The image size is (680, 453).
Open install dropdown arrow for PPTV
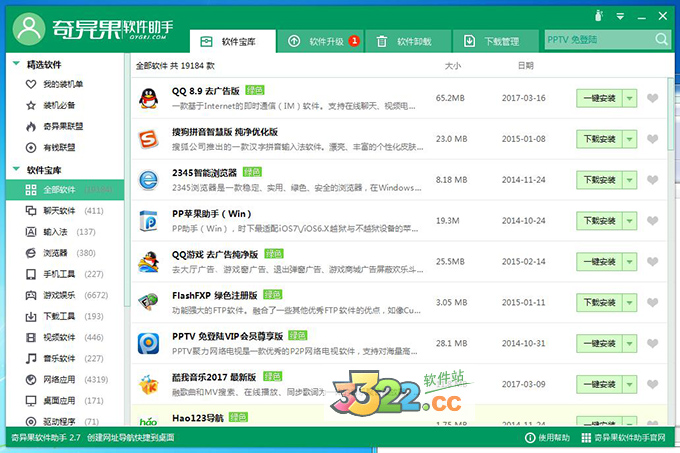(x=630, y=343)
